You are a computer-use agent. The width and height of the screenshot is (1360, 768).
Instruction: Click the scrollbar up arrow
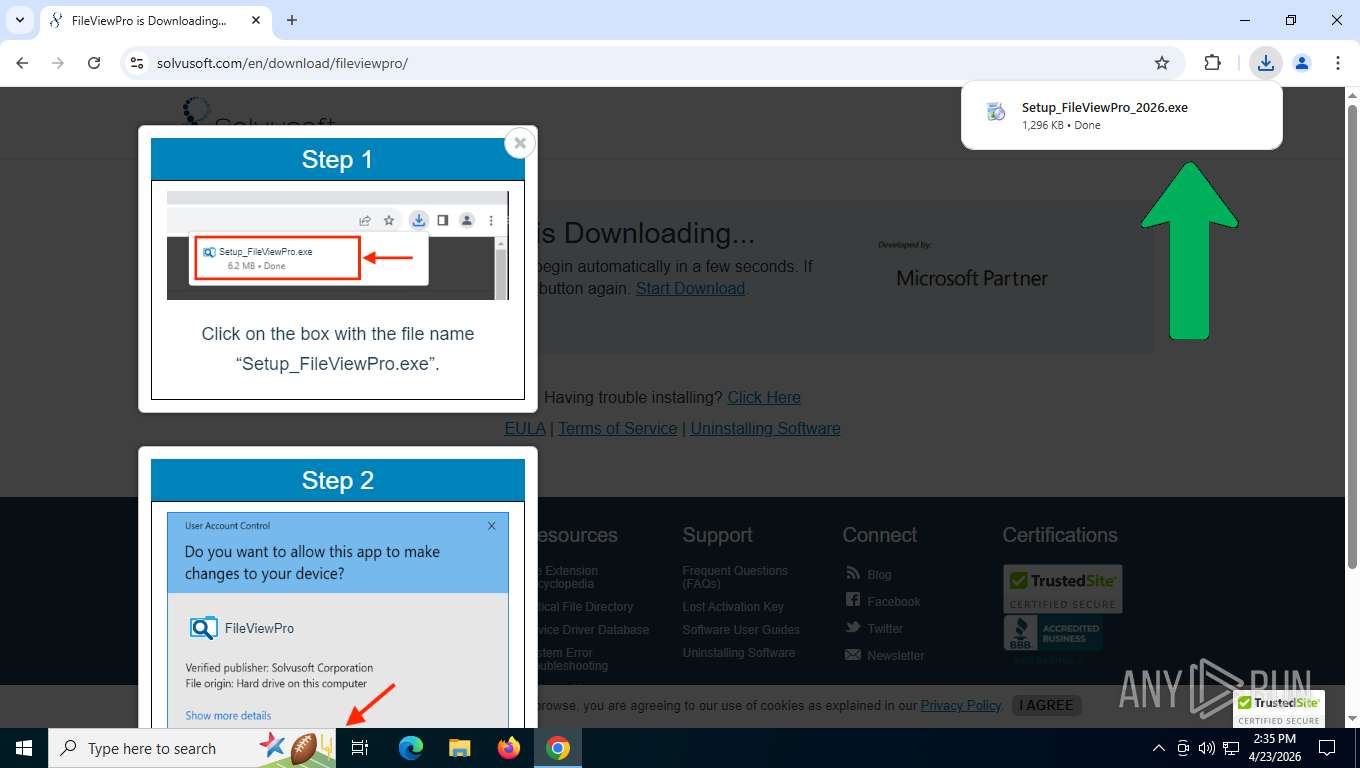(1351, 95)
